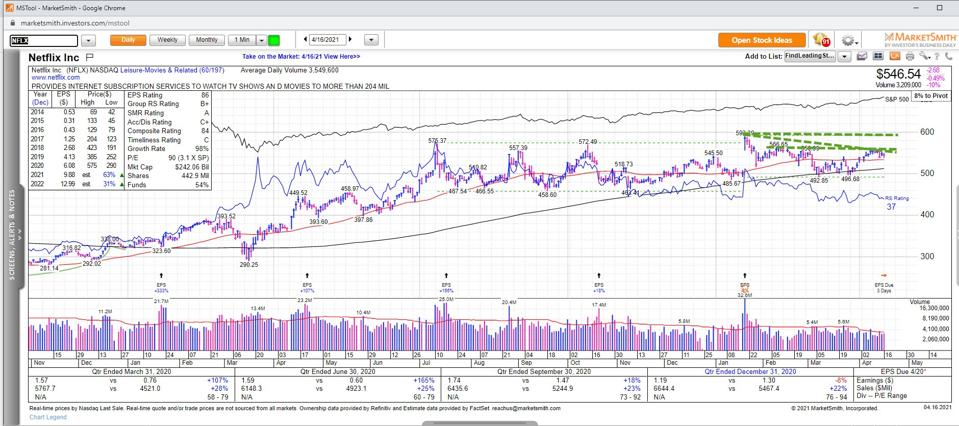Click the Open Stock Ideas button
The image size is (959, 426).
pyautogui.click(x=761, y=40)
